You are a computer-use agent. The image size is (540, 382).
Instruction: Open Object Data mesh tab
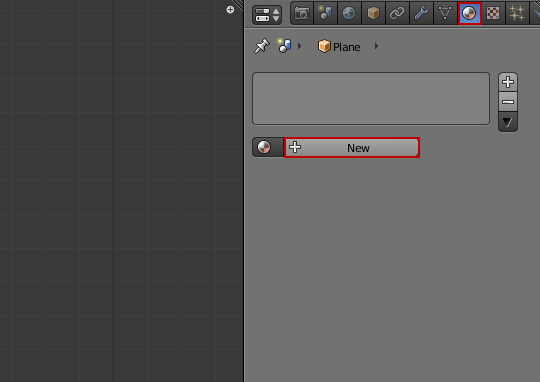point(445,13)
